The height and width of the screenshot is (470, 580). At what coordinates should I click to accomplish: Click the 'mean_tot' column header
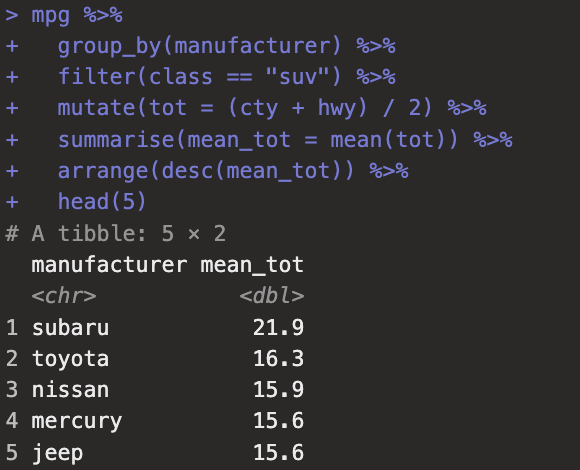[x=252, y=266]
